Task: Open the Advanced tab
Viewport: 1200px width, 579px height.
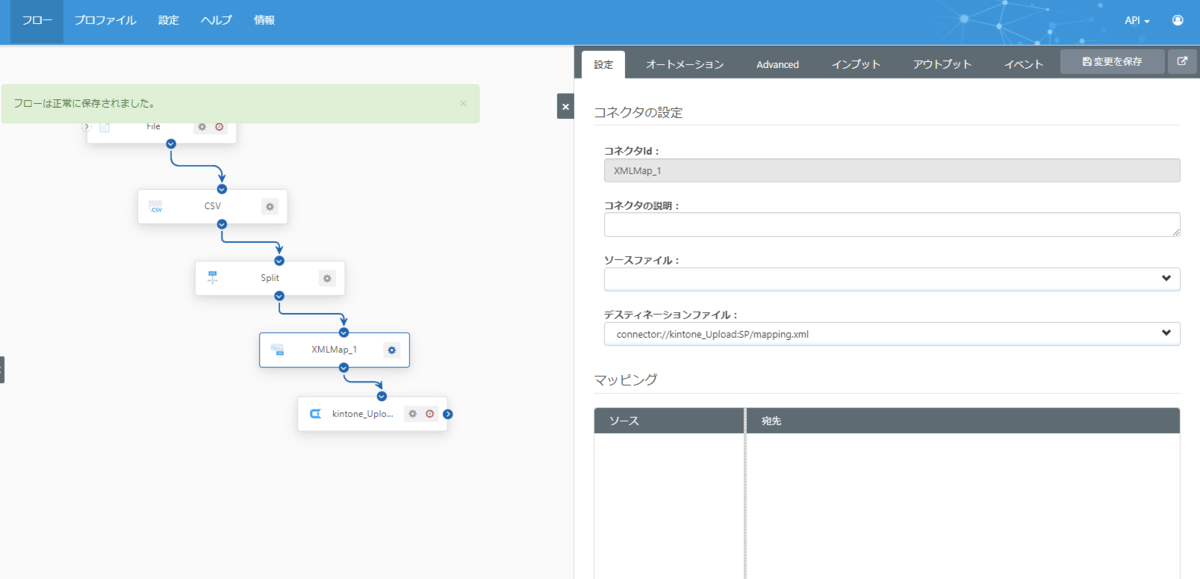Action: 777,64
